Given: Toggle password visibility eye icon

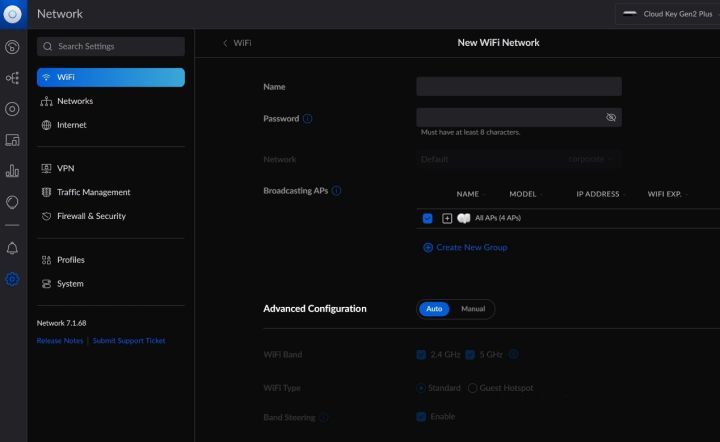Looking at the screenshot, I should tap(611, 117).
